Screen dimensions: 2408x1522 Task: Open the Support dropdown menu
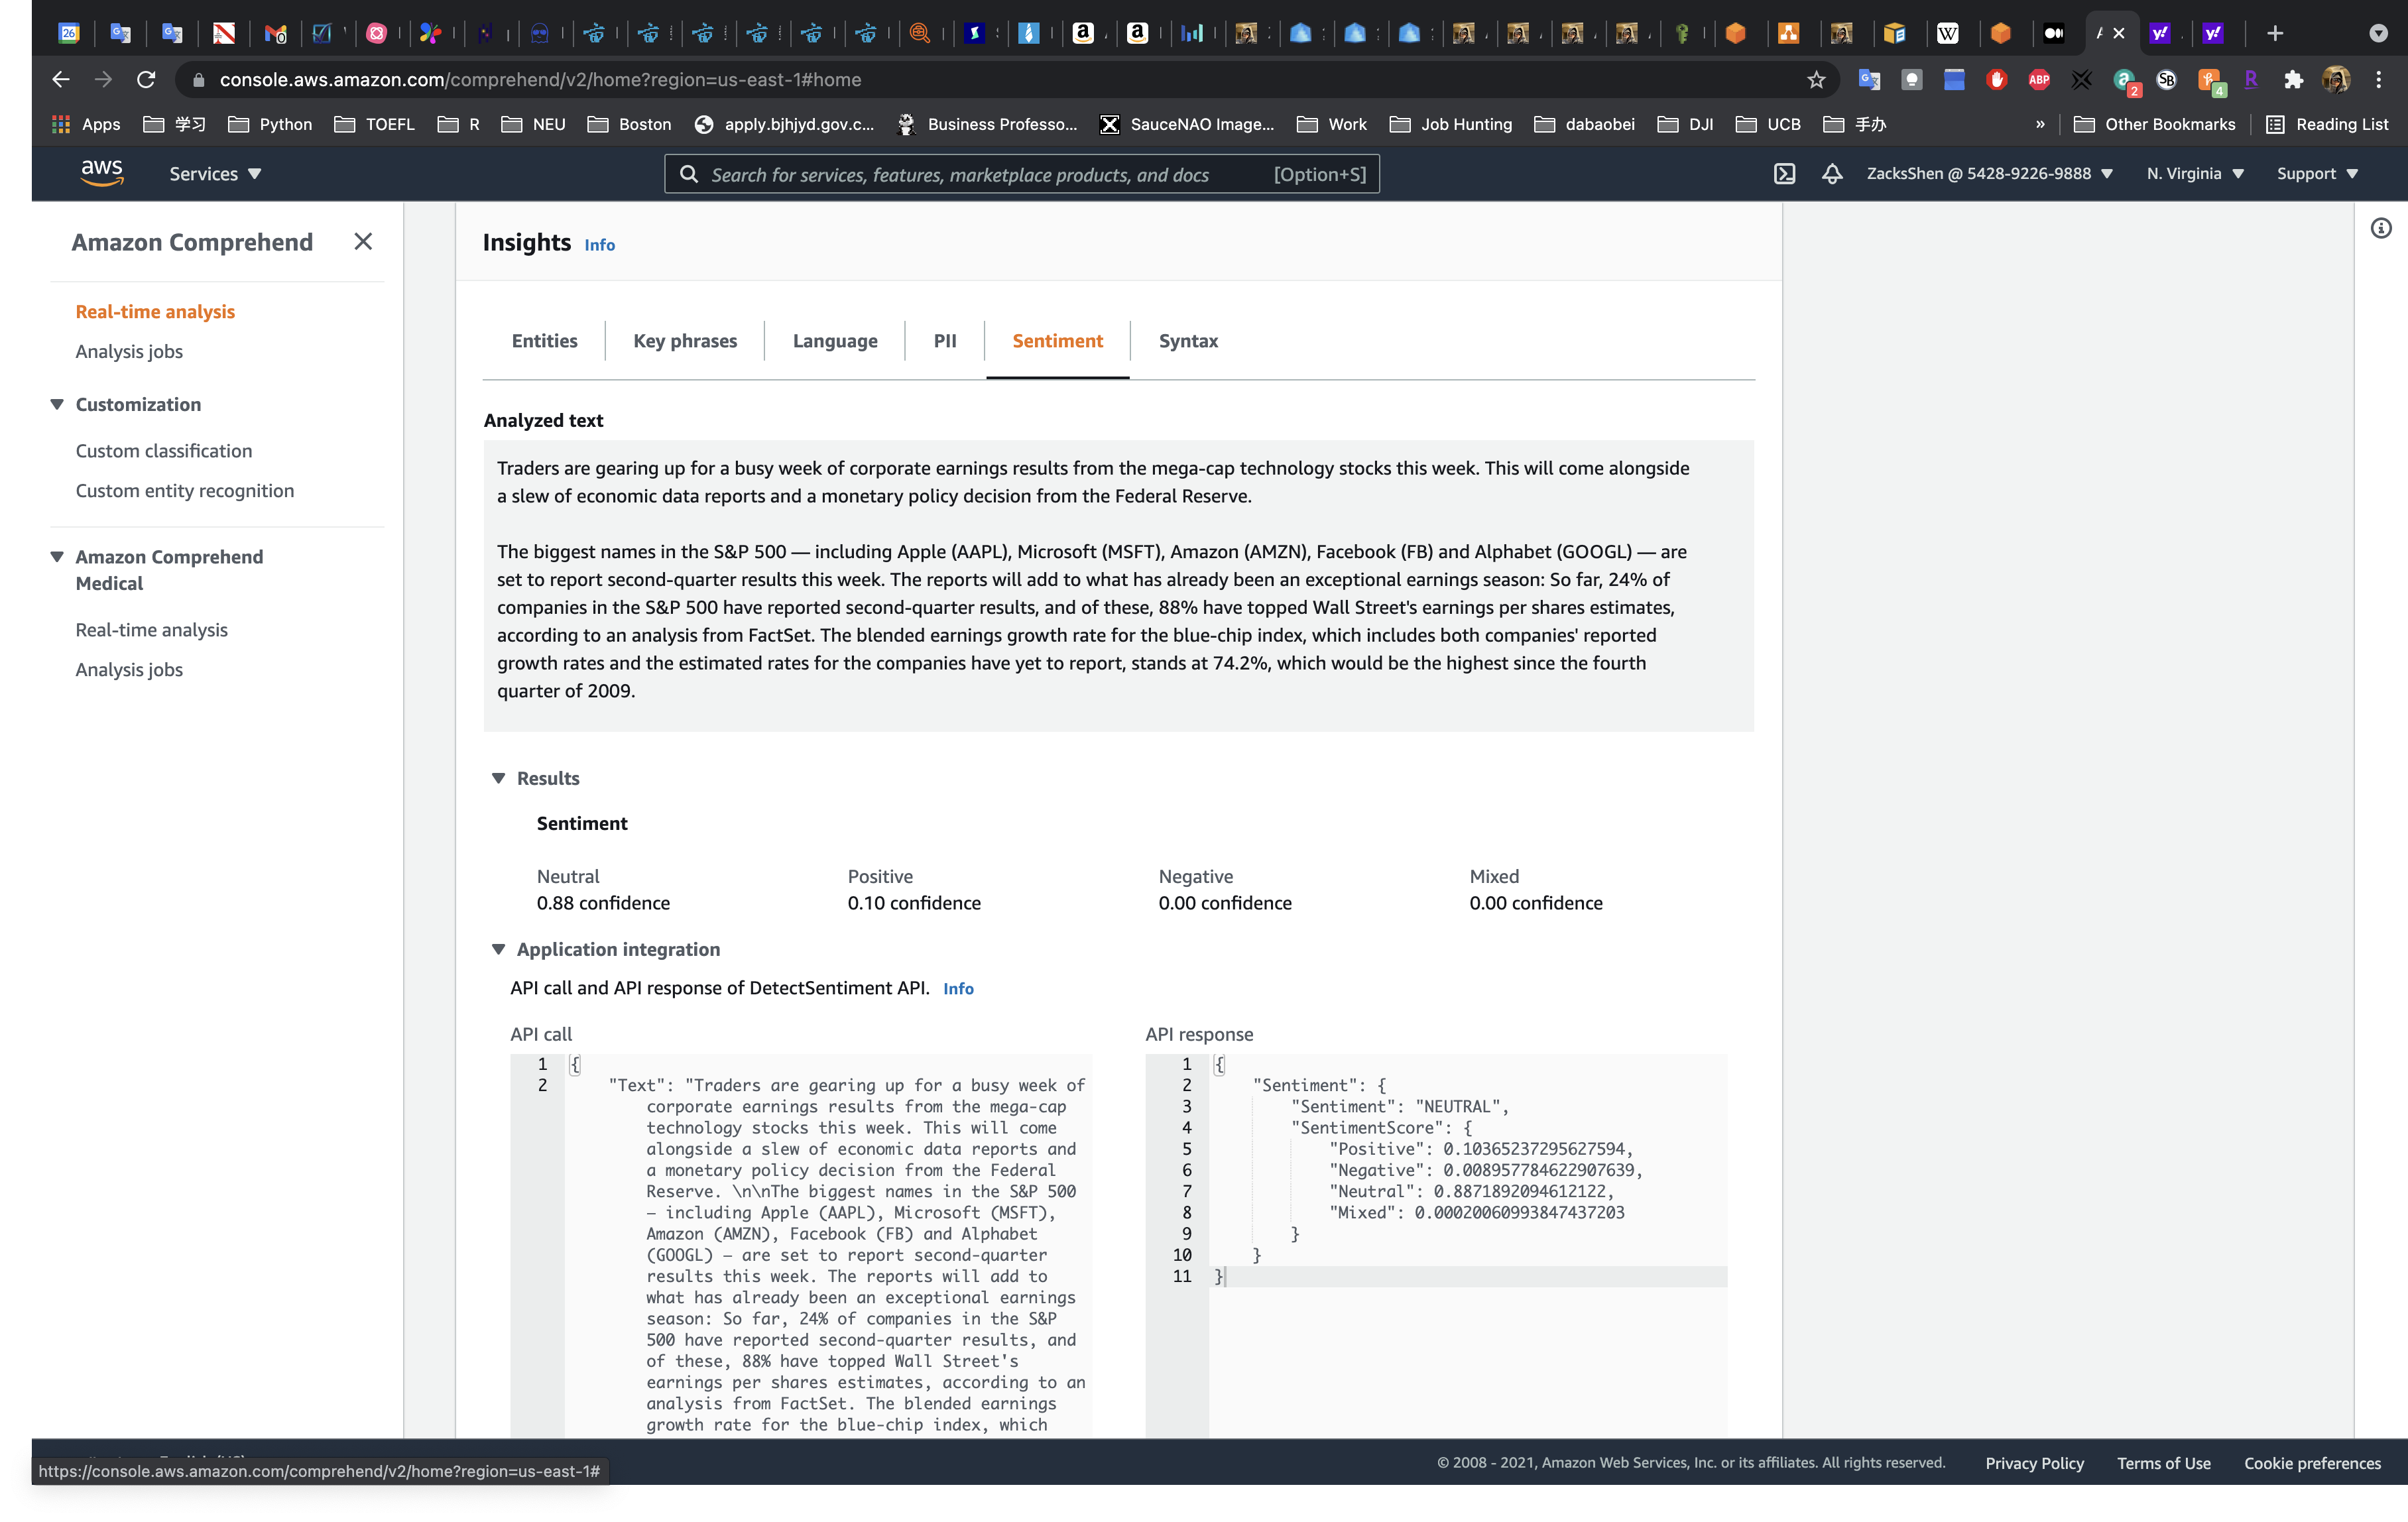pos(2316,174)
